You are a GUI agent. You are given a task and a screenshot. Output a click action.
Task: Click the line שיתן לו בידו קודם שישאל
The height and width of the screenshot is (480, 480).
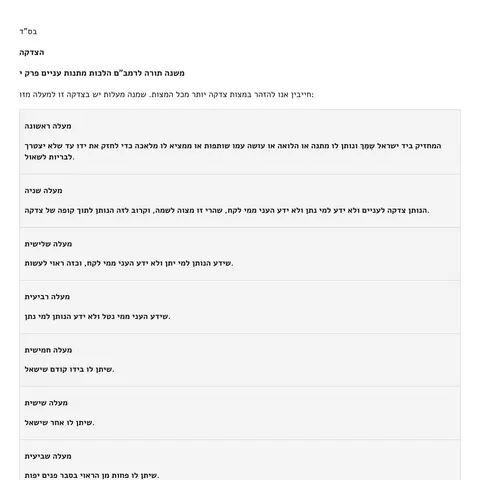click(x=69, y=369)
